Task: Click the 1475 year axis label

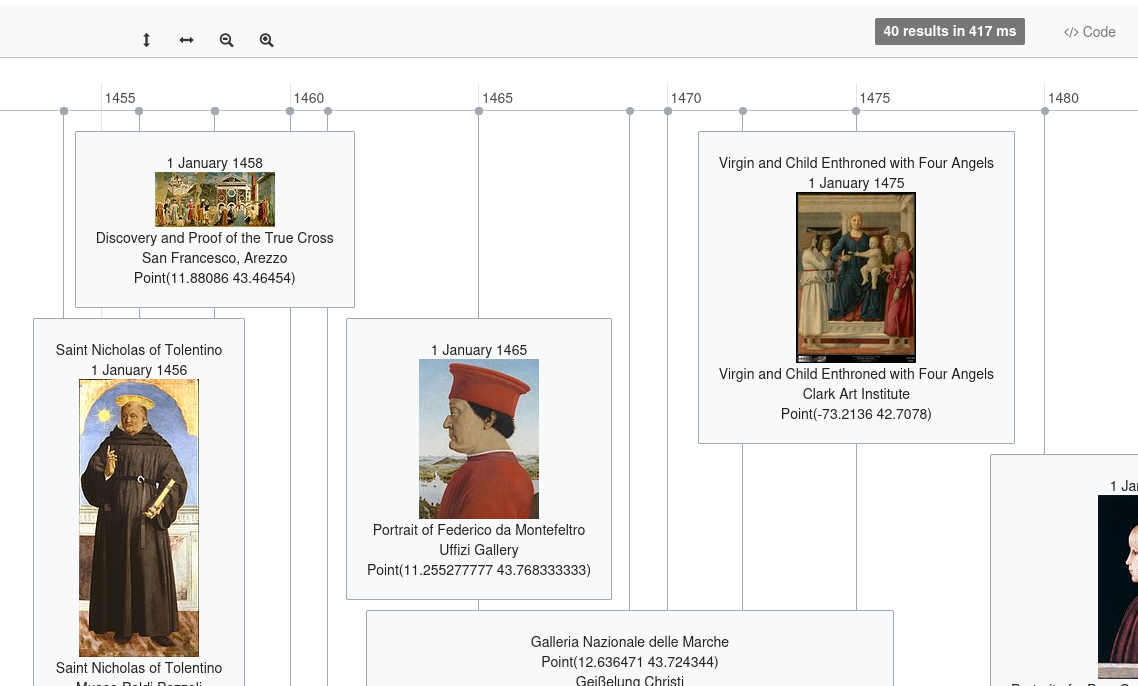Action: coord(875,98)
